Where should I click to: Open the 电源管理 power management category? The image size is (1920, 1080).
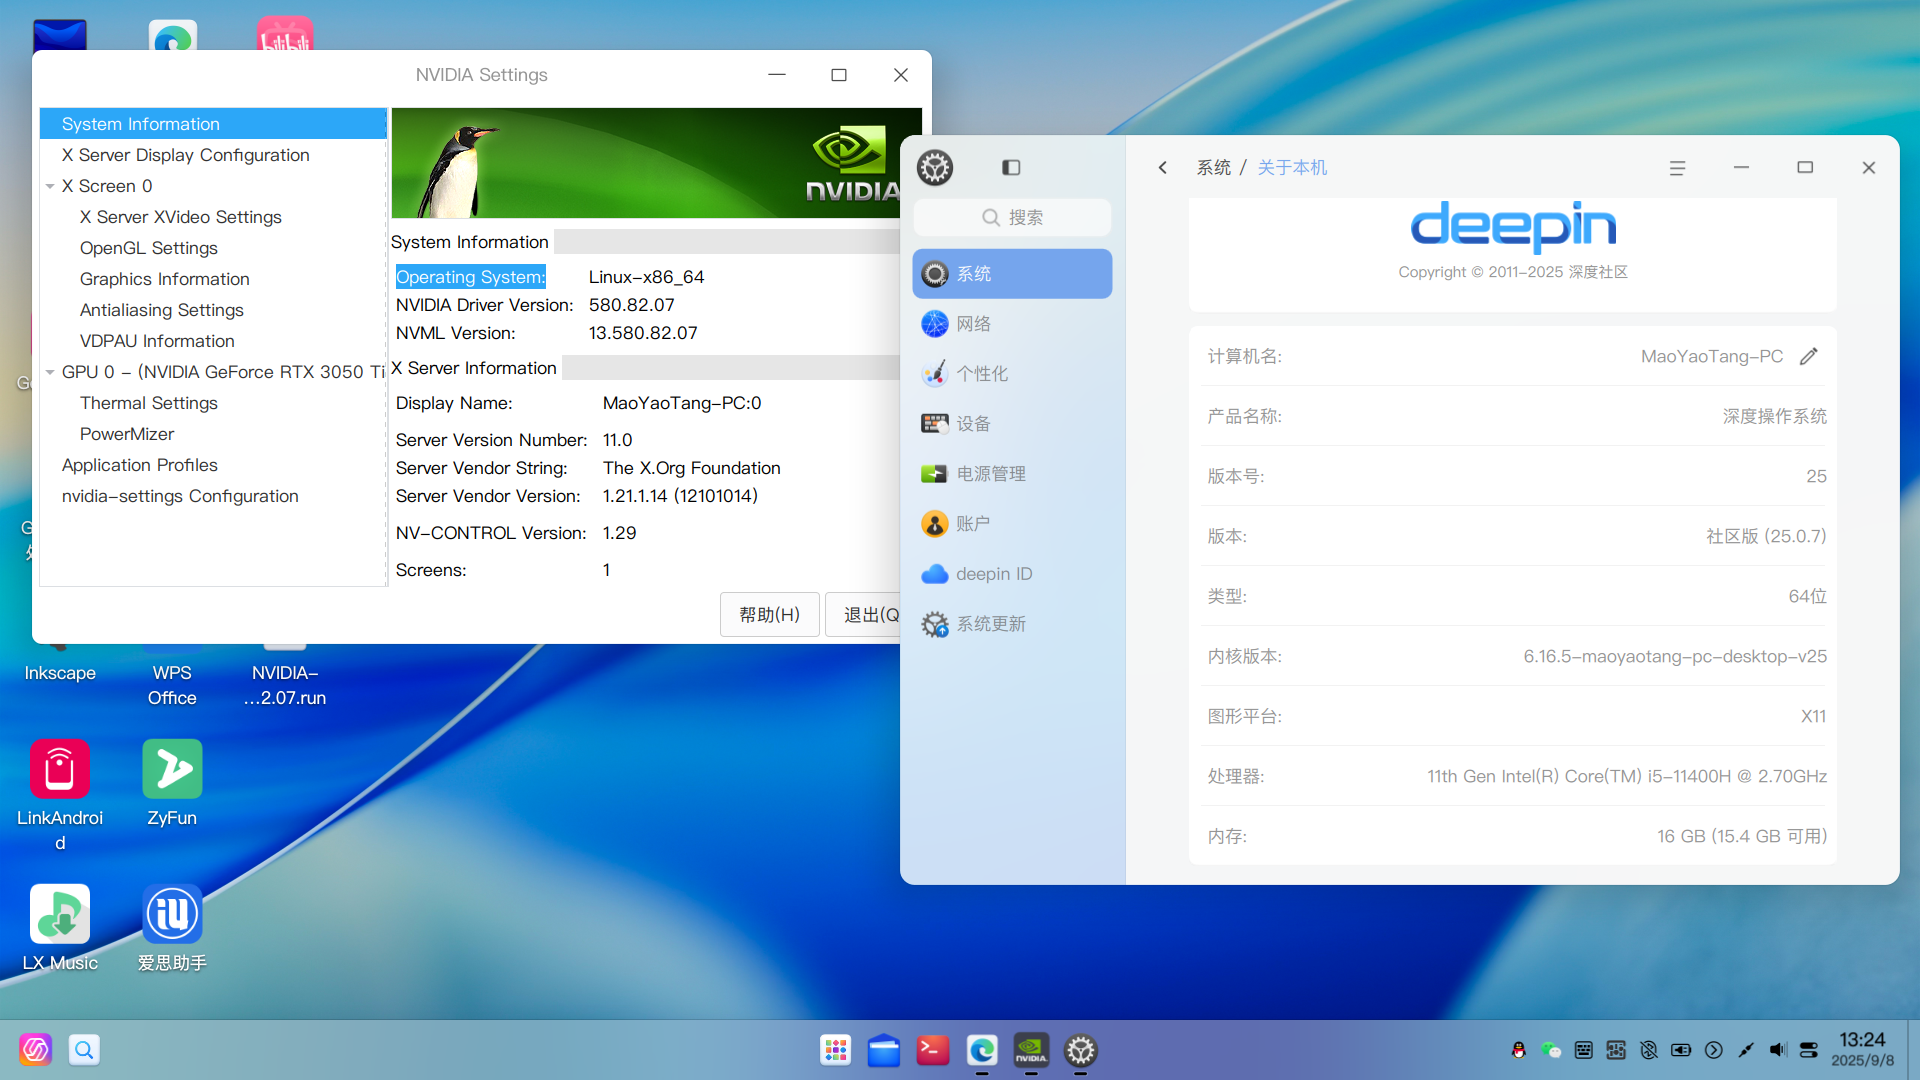point(1012,474)
